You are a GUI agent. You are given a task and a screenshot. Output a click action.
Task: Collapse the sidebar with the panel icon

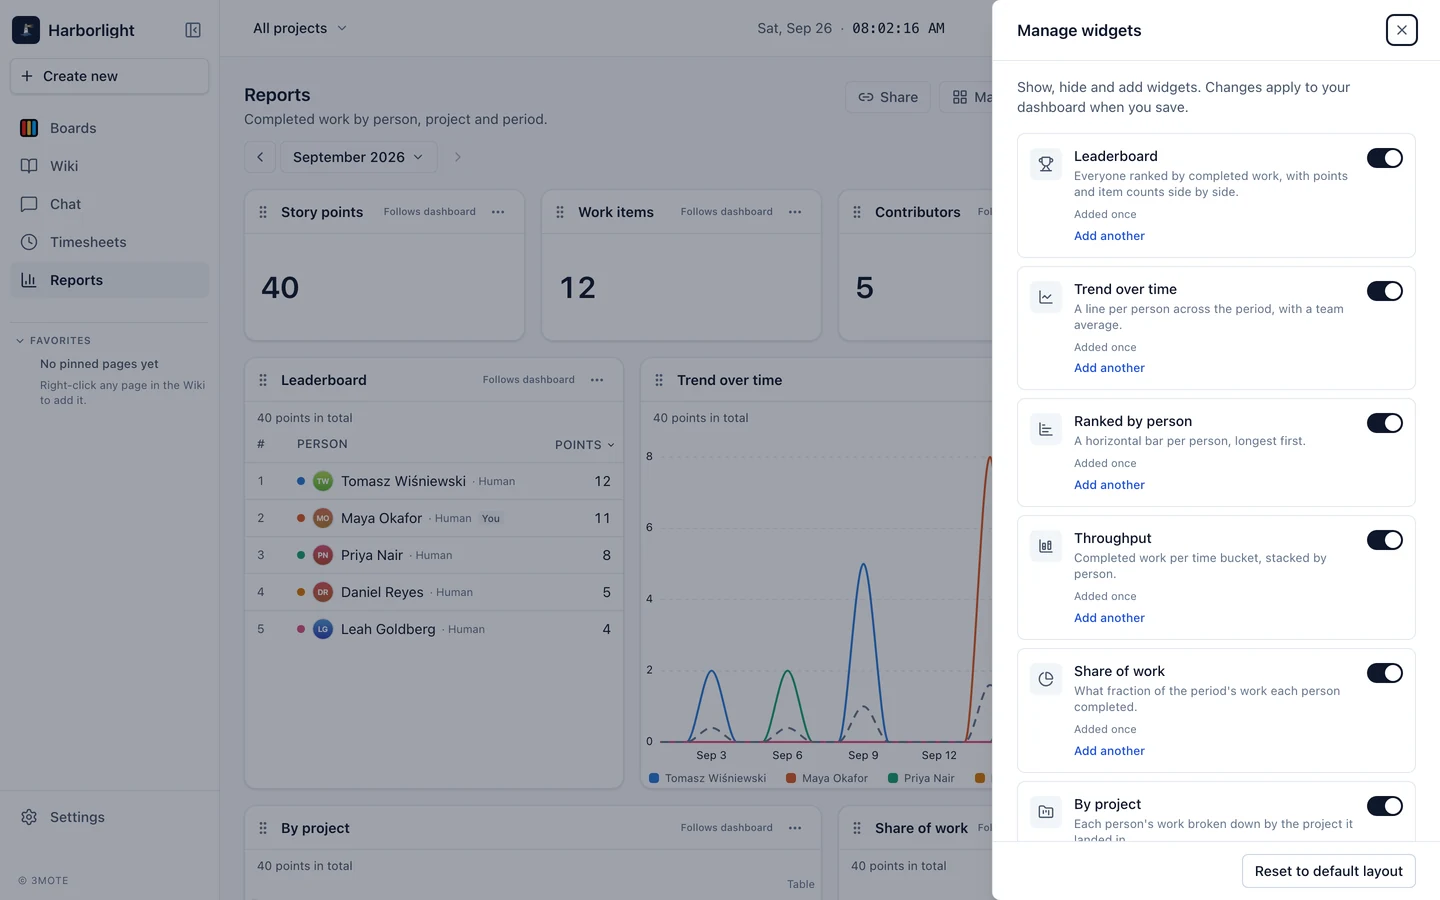[x=193, y=30]
